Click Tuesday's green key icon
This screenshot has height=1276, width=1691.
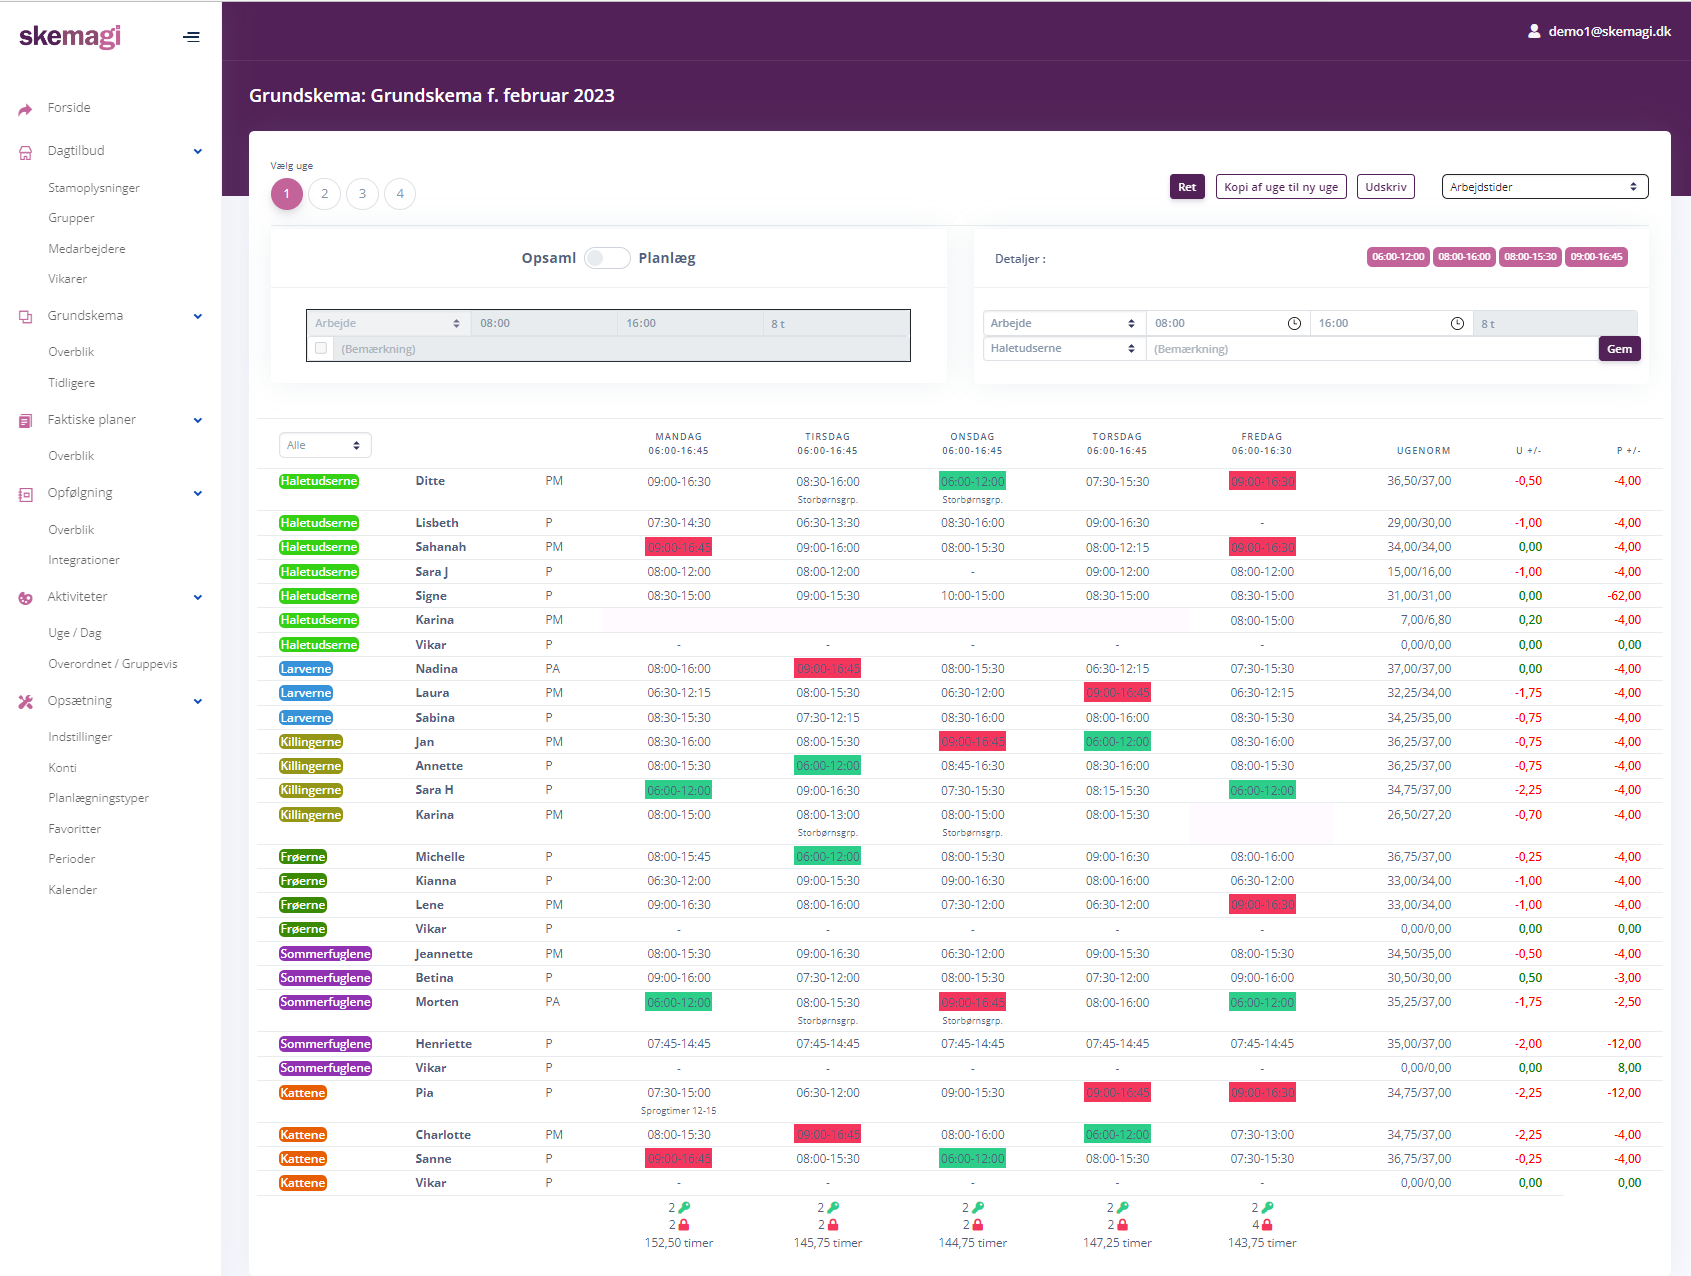pyautogui.click(x=833, y=1208)
